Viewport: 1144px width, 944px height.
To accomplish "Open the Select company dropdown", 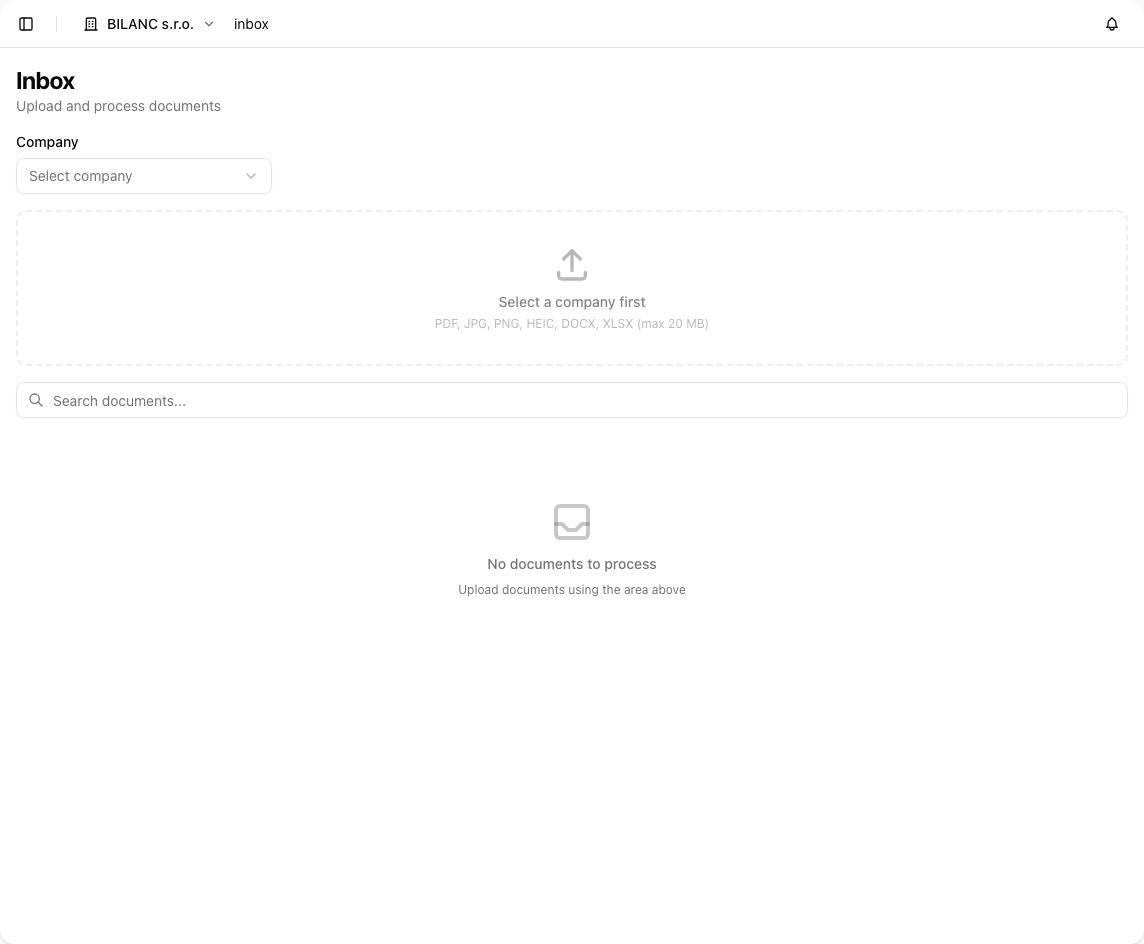I will pos(144,176).
